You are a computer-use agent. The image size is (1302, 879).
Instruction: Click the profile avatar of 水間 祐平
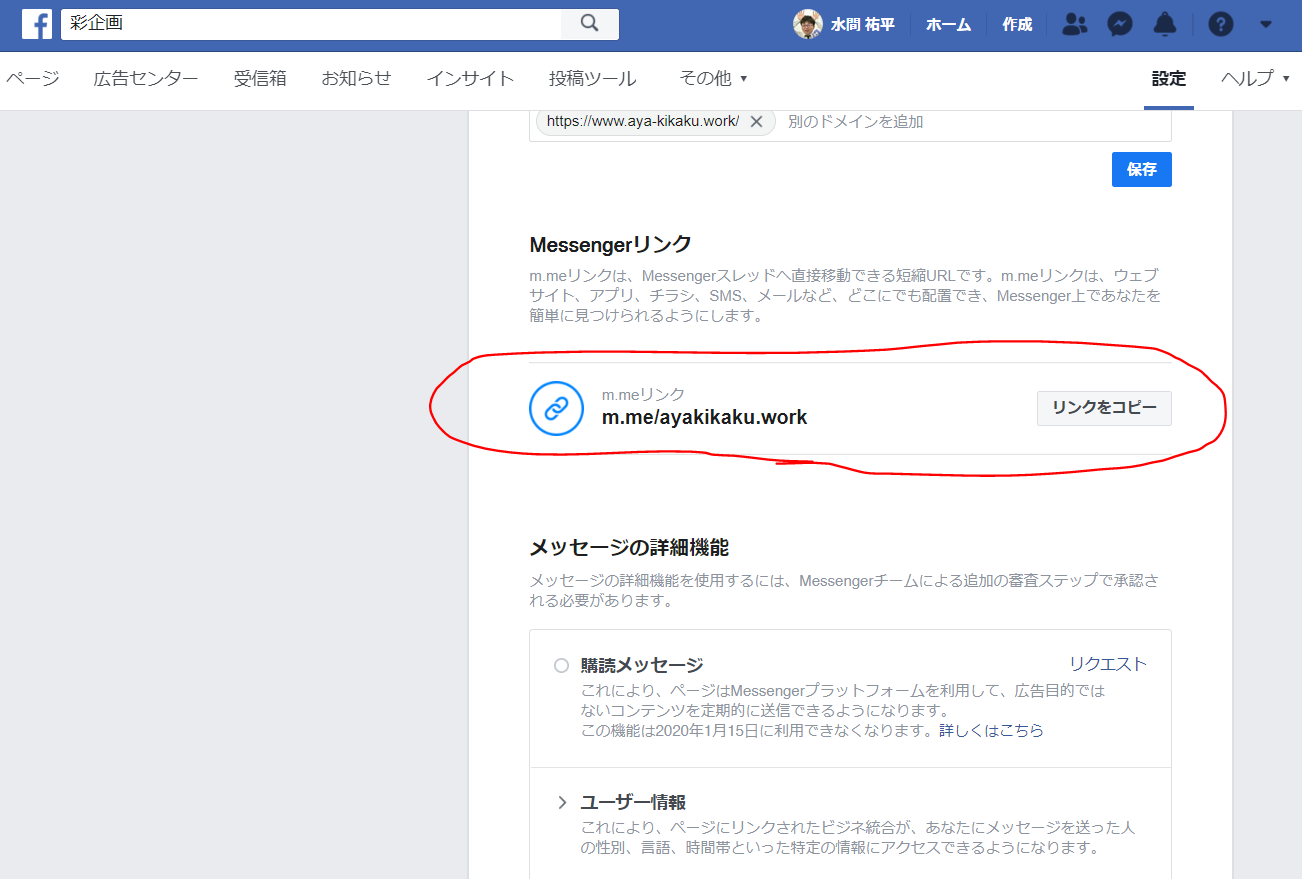pos(808,25)
